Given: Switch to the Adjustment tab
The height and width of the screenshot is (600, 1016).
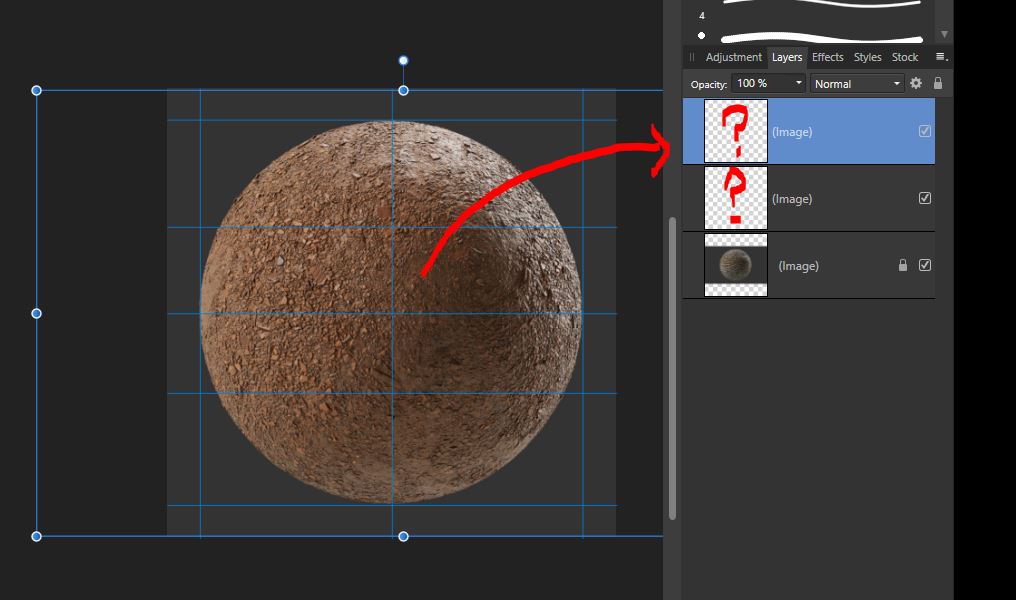Looking at the screenshot, I should [733, 57].
